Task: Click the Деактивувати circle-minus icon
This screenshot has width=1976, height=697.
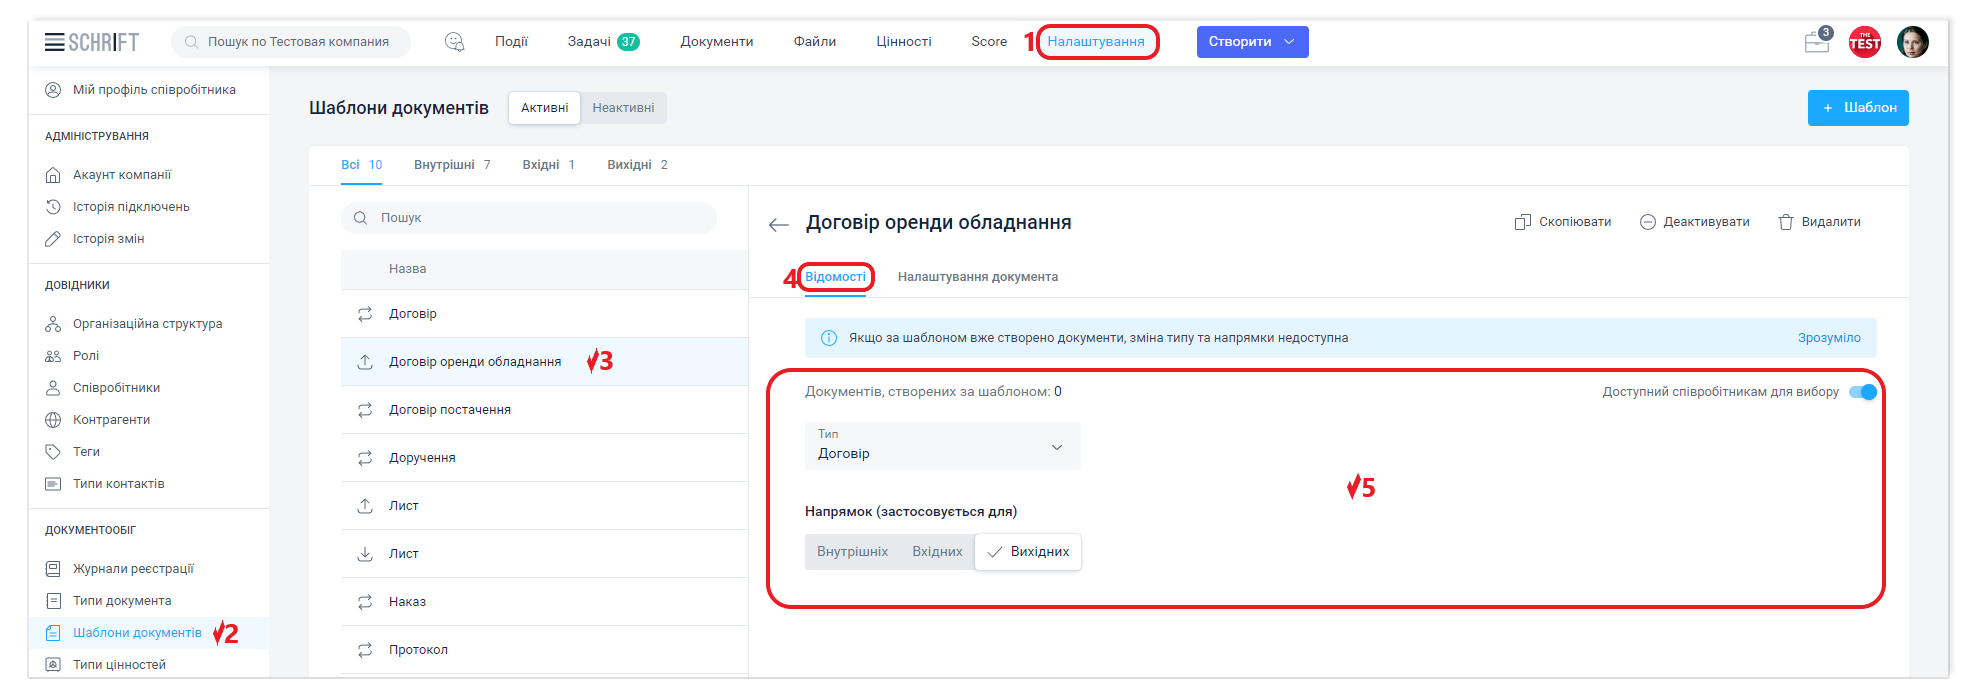Action: 1648,222
